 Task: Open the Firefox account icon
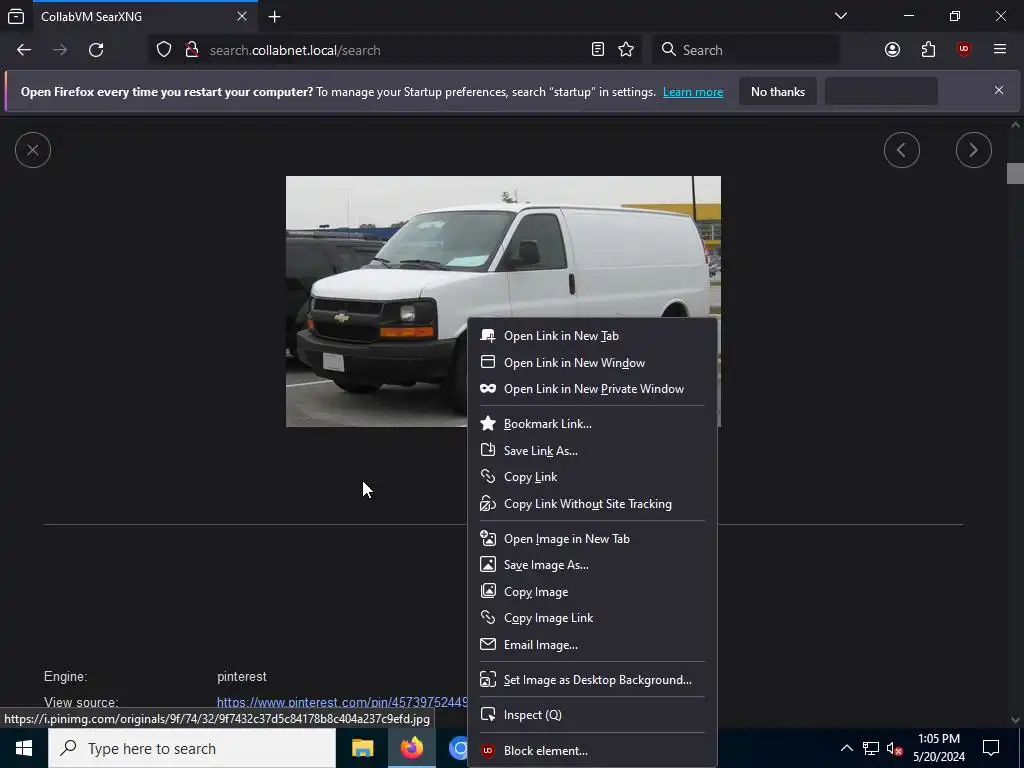(892, 50)
